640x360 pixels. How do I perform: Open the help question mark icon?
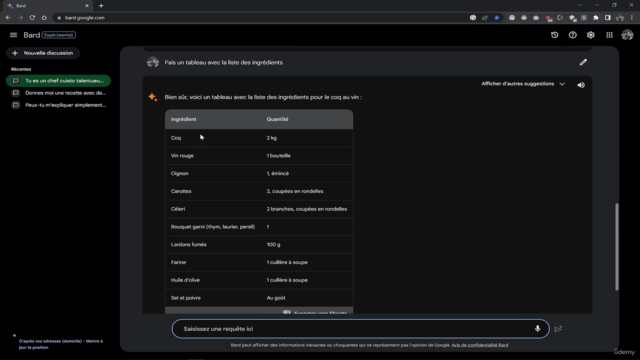(x=573, y=35)
